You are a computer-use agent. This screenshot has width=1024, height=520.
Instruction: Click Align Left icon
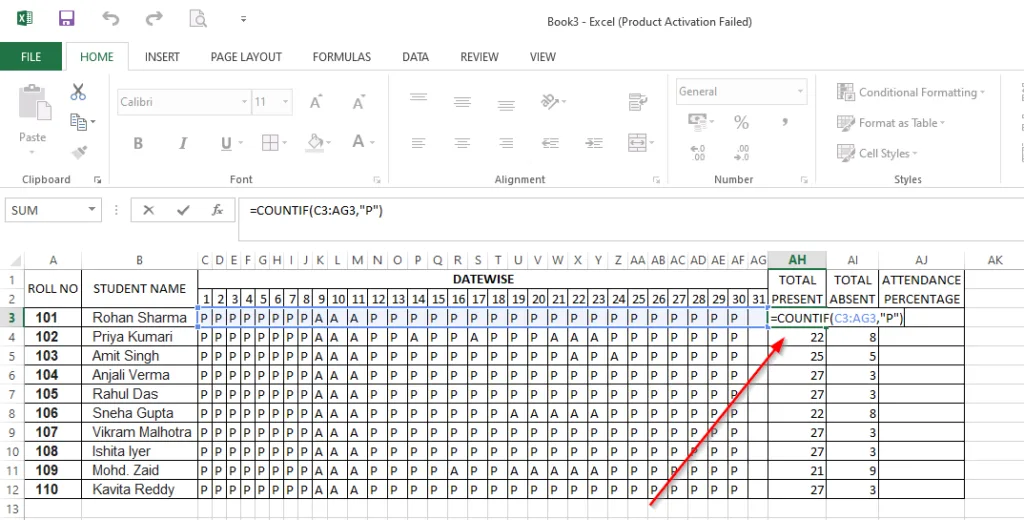tap(419, 142)
